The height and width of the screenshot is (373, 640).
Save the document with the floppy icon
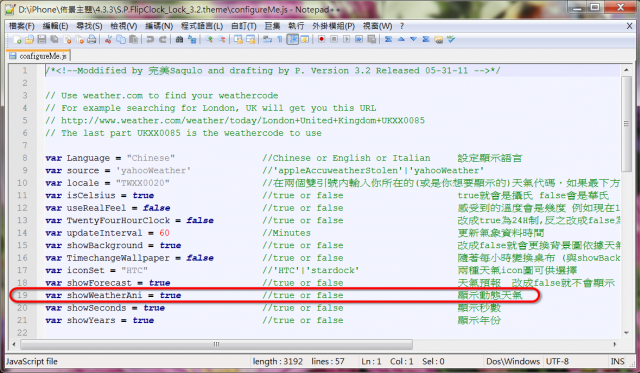tap(42, 40)
